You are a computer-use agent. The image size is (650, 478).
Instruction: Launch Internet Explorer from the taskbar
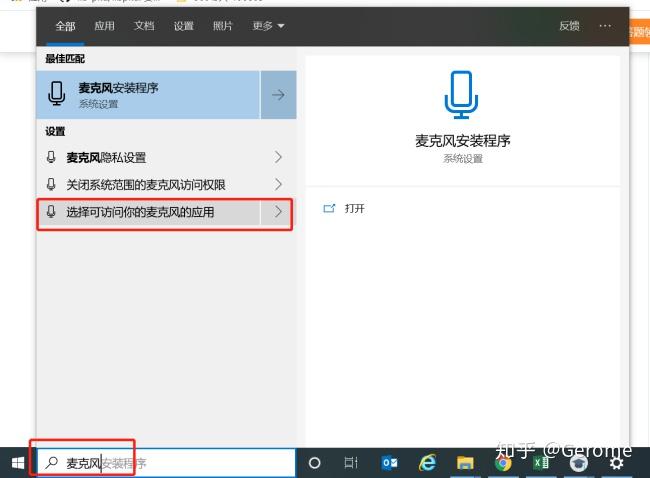tap(427, 463)
